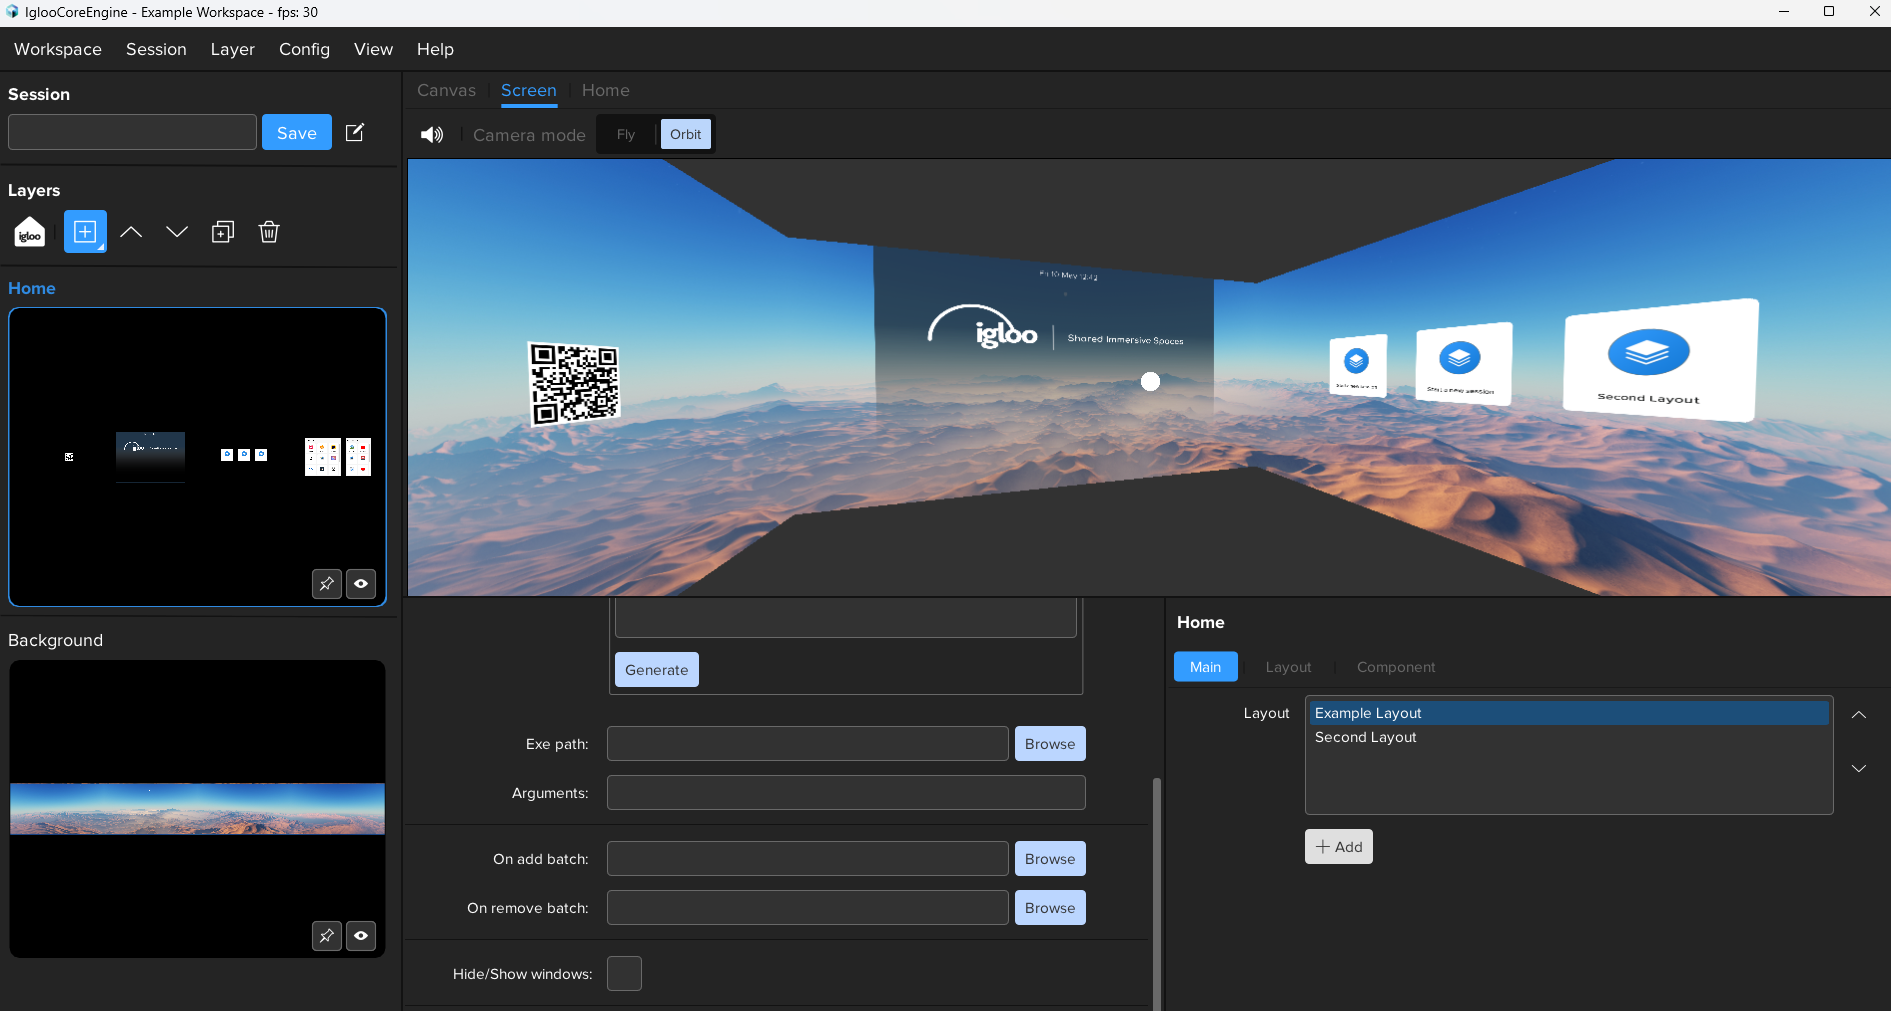Enable the Hide/Show windows checkbox
The image size is (1891, 1011).
(x=624, y=974)
